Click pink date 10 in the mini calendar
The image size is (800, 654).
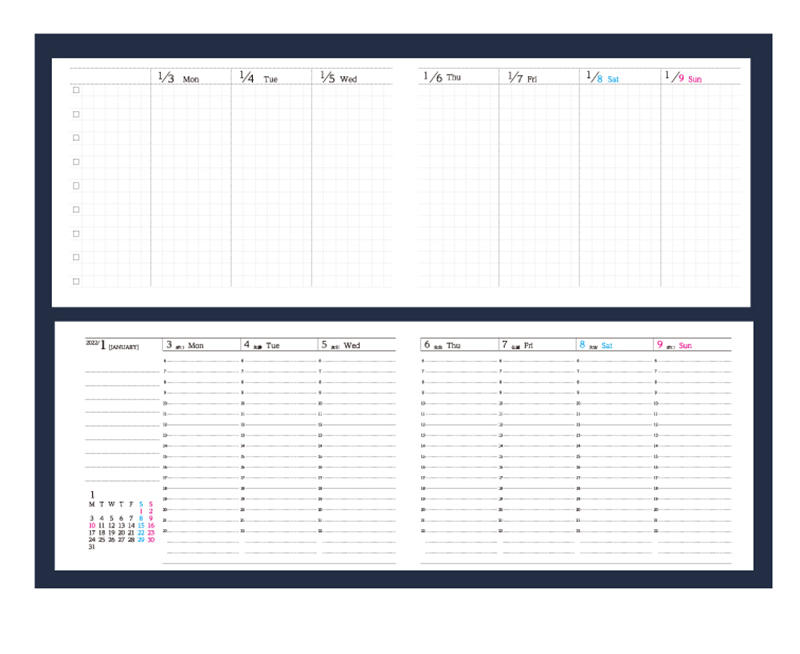coord(92,525)
